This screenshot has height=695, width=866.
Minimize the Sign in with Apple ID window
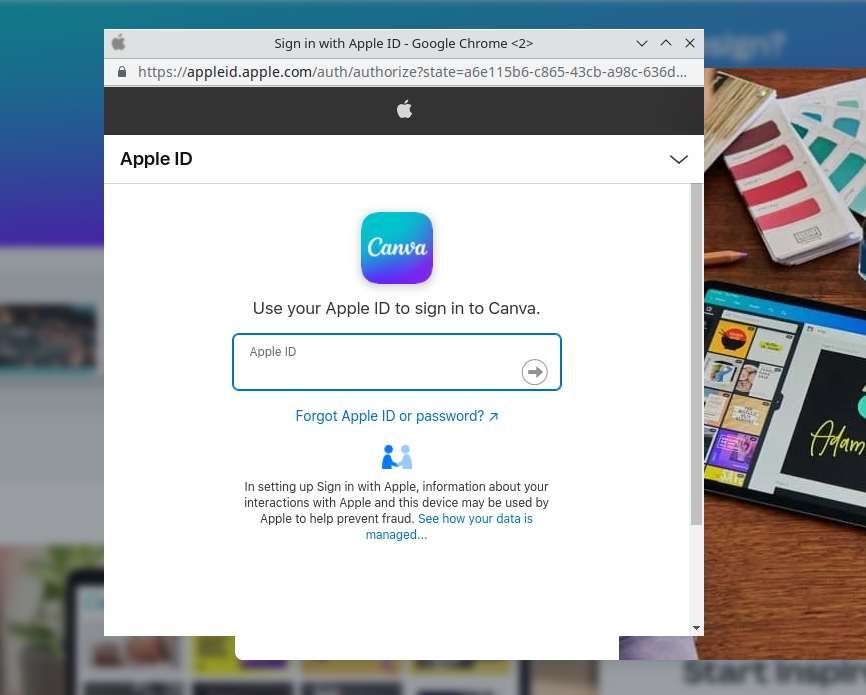[x=642, y=43]
